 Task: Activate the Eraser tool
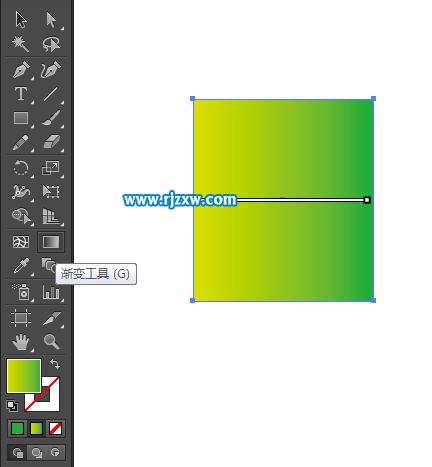pos(51,142)
